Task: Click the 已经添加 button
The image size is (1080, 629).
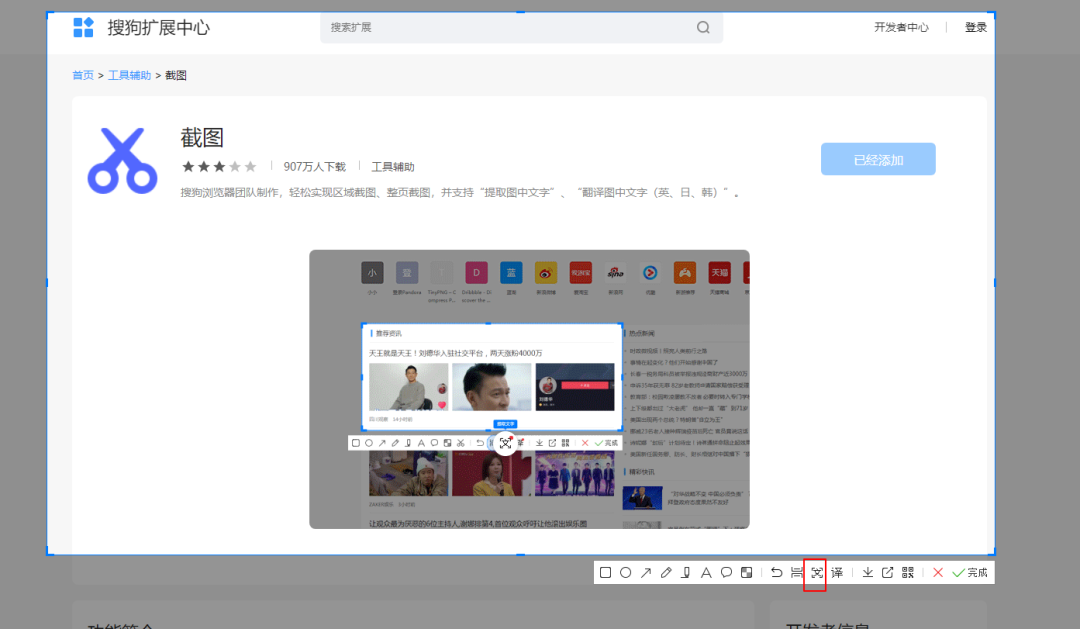Action: click(x=878, y=159)
